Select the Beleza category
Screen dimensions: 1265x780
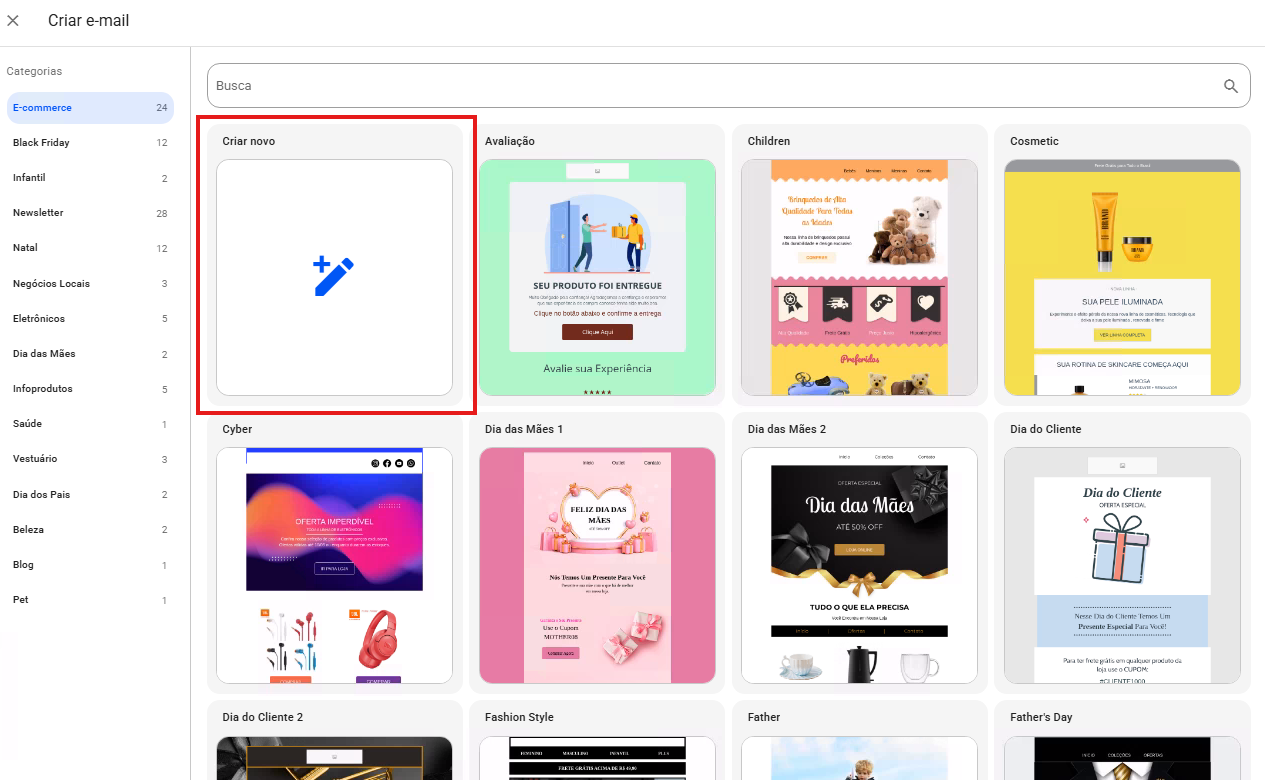pos(90,530)
